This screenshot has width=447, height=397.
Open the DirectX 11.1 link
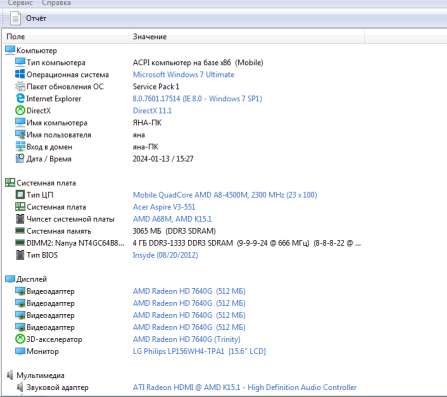point(152,111)
